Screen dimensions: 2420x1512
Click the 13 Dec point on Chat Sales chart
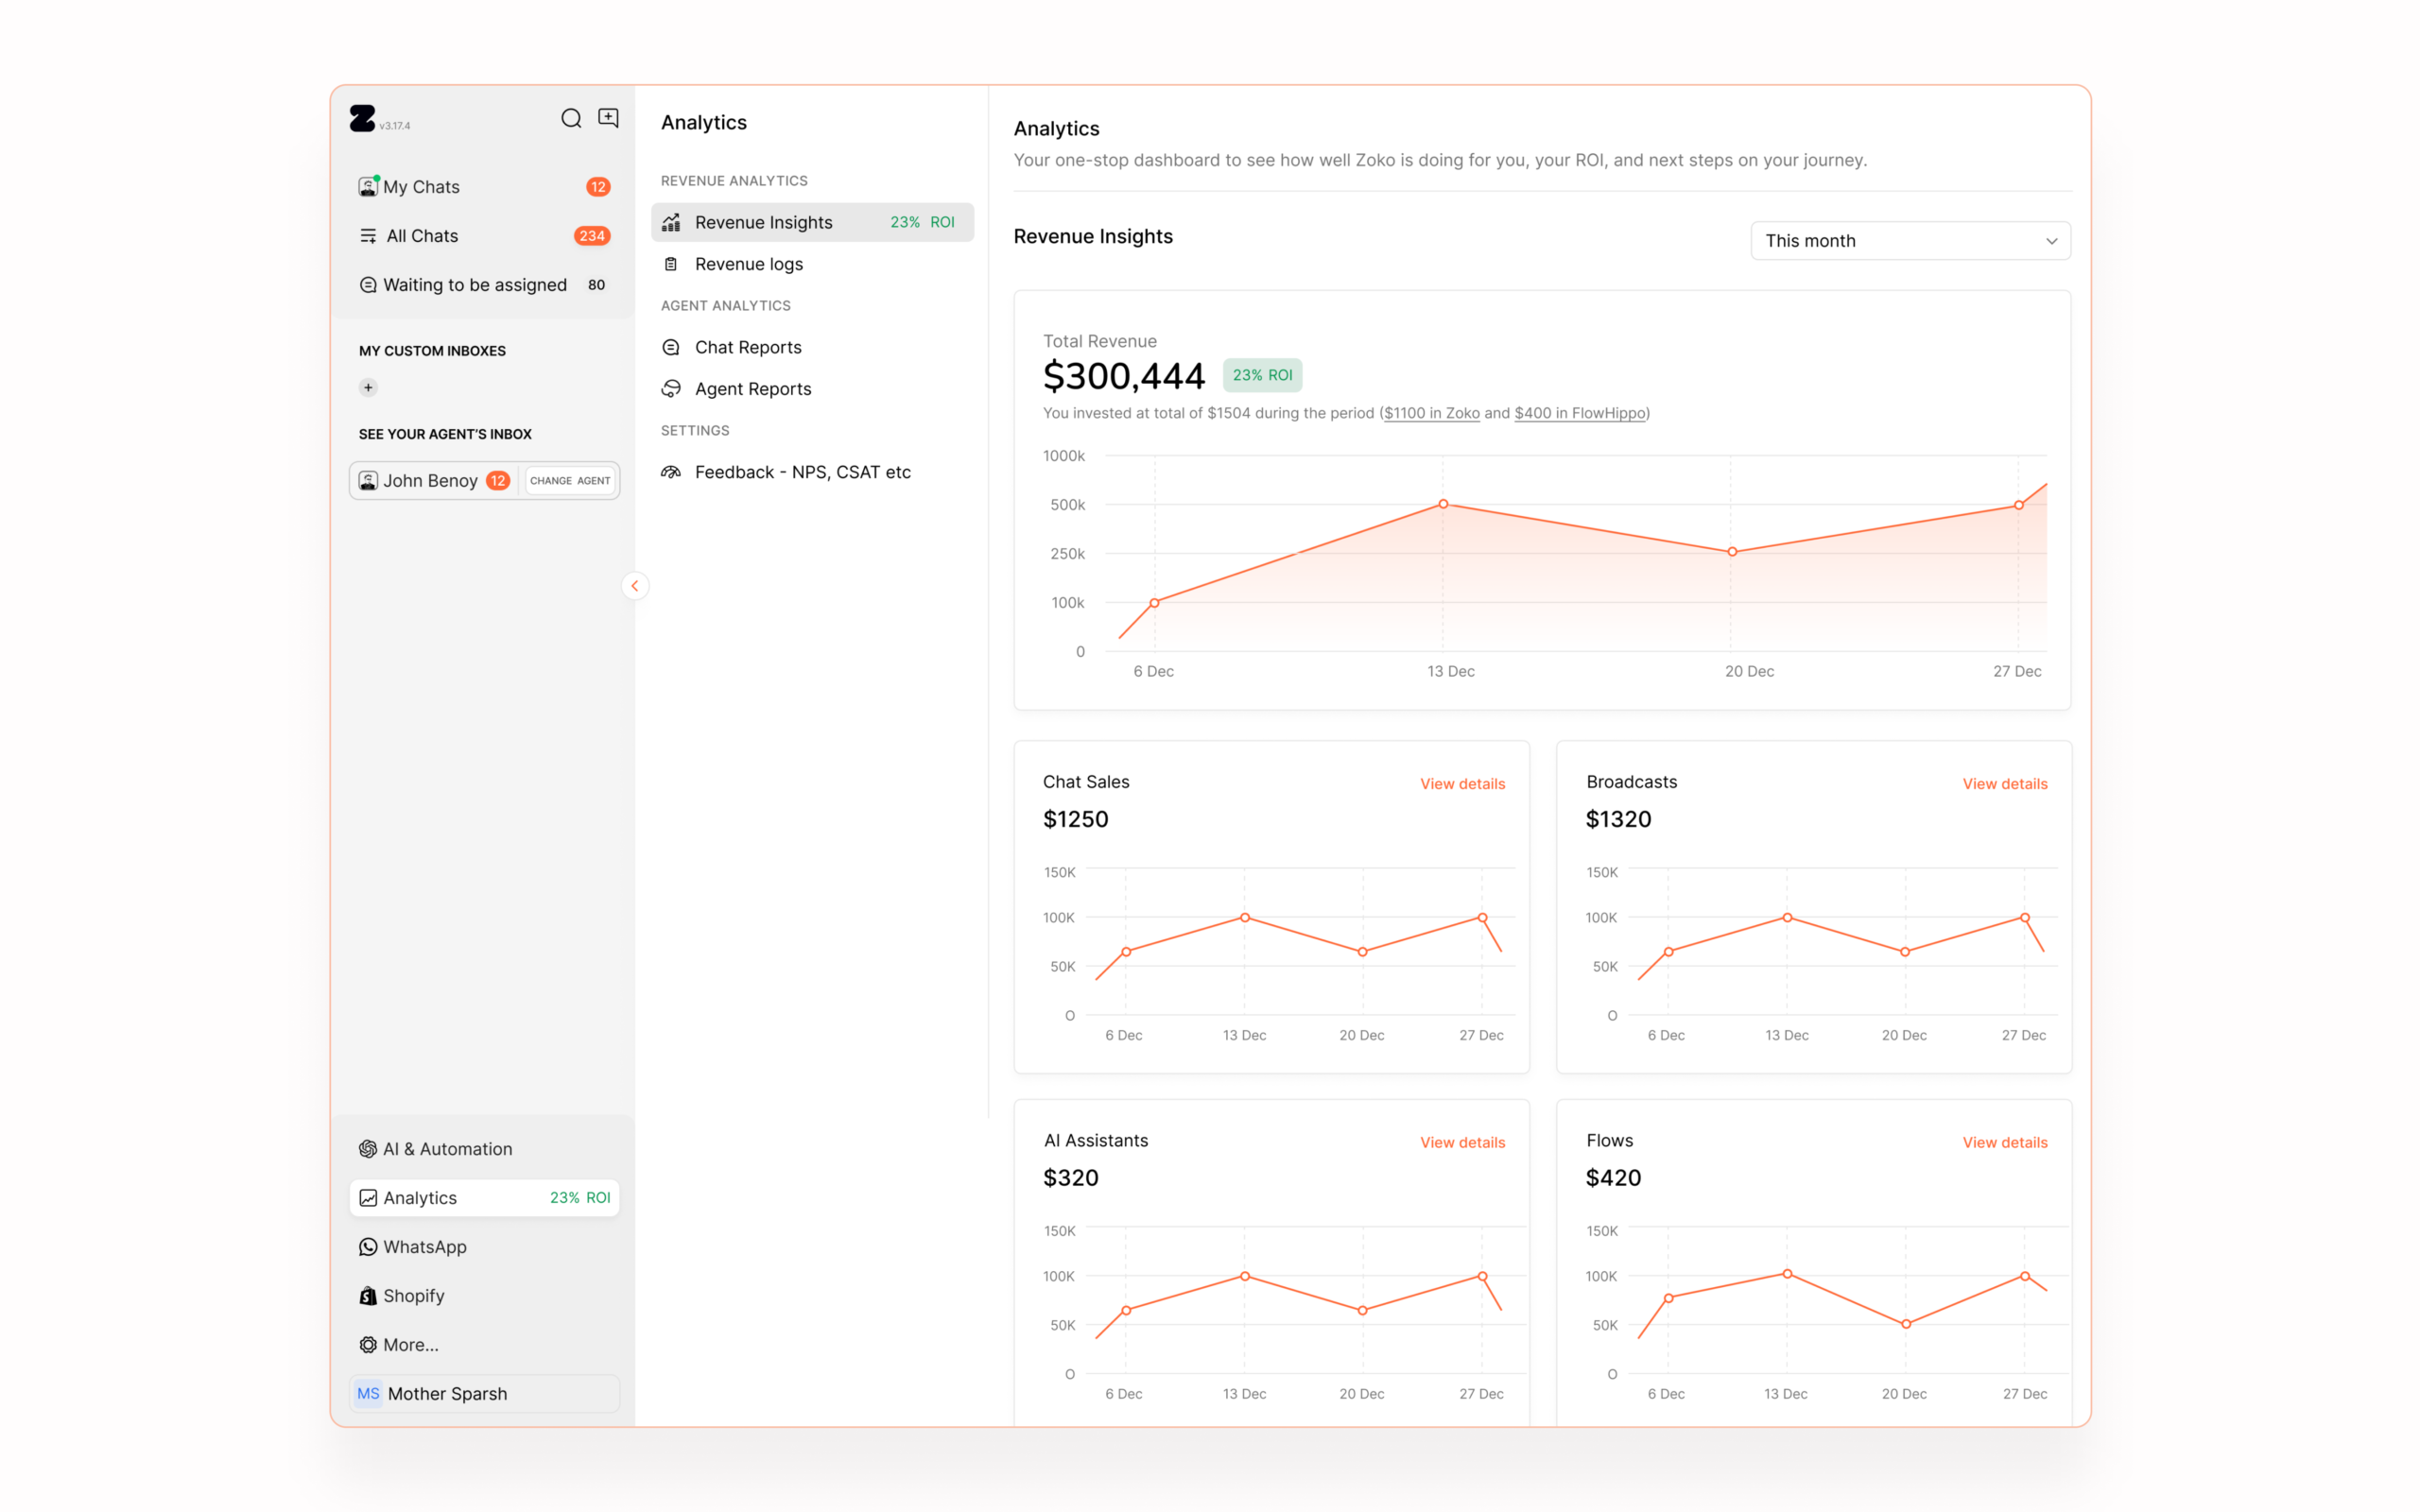1245,917
